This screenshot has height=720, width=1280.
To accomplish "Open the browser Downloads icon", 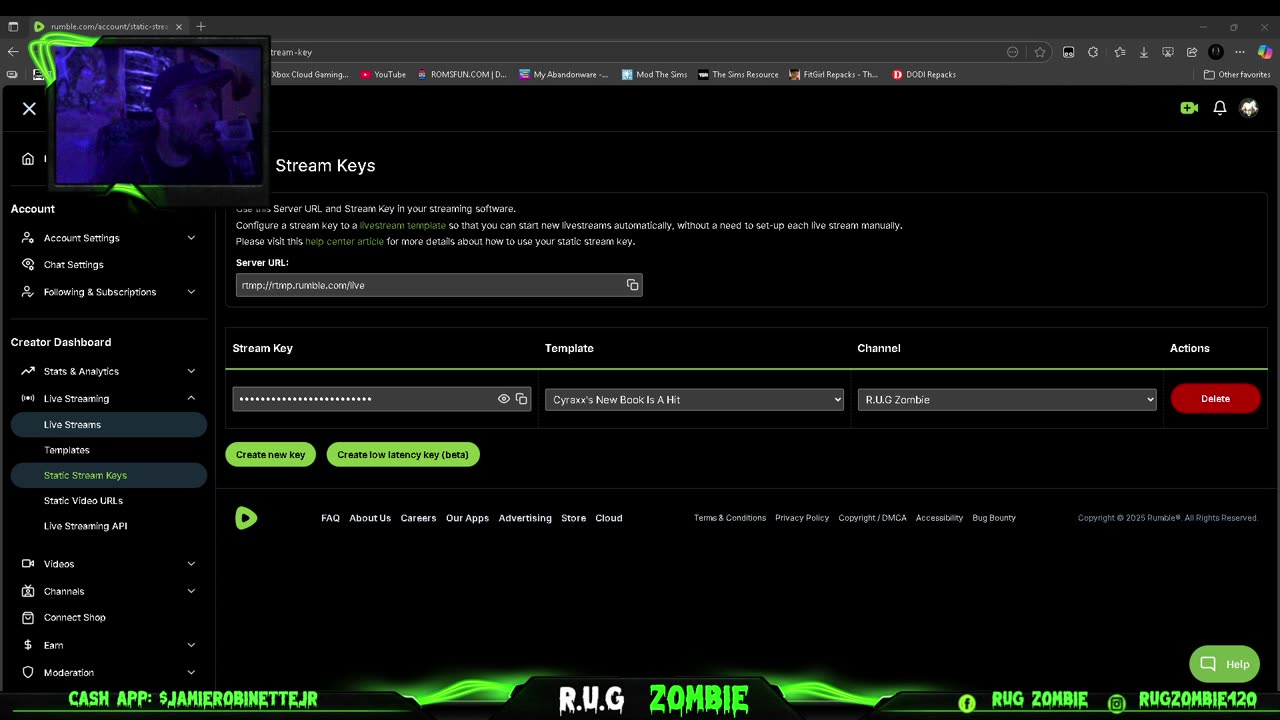I will [1143, 52].
